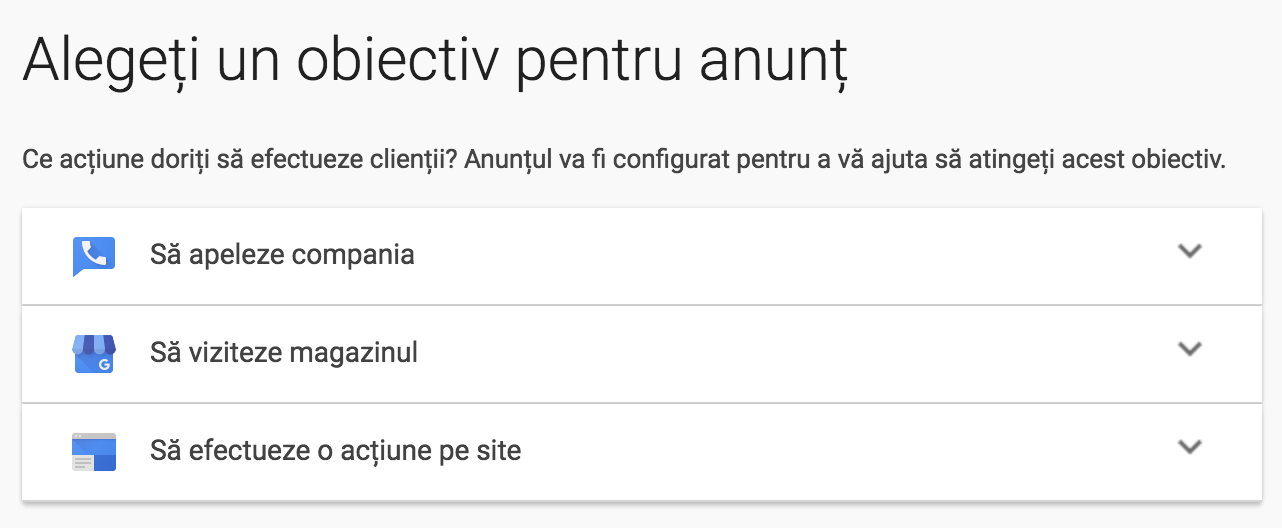Click the blue phone call icon
The width and height of the screenshot is (1282, 528).
click(x=94, y=256)
